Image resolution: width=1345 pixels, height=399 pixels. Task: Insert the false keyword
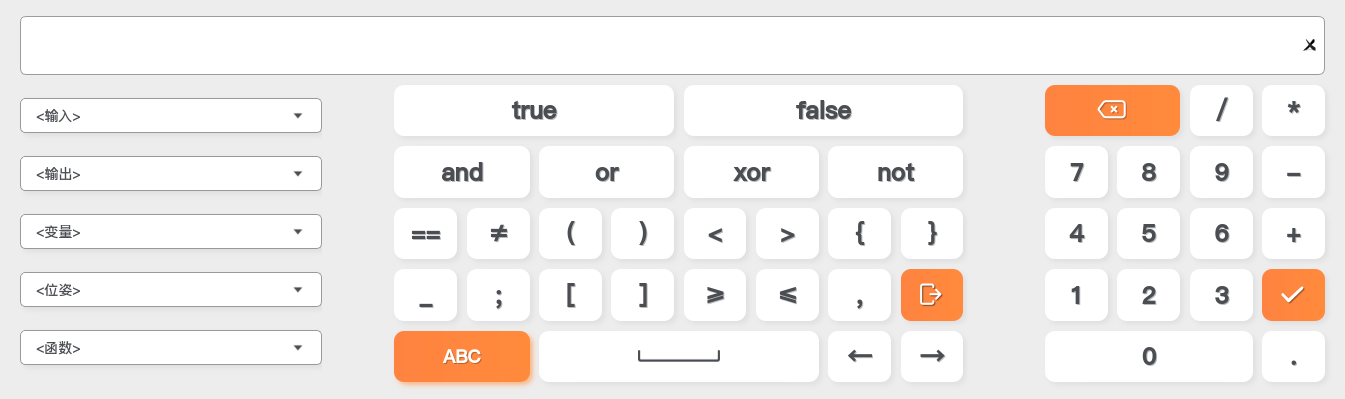coord(823,110)
